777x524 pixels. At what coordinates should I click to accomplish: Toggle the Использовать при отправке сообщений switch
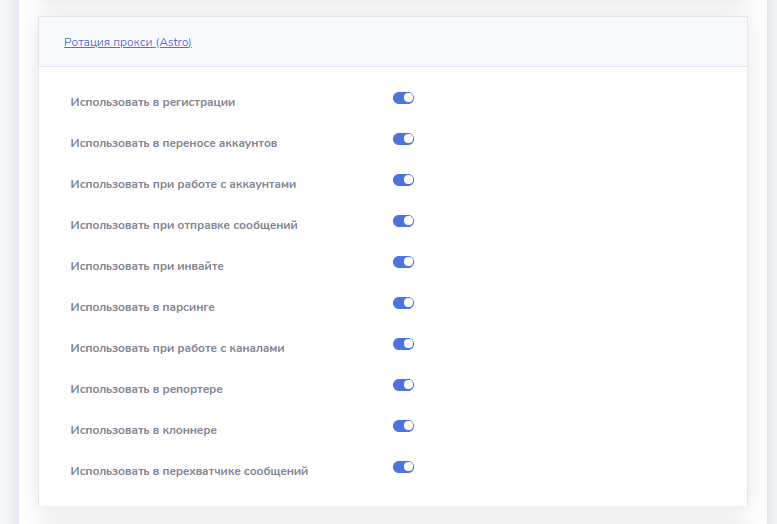tap(403, 221)
